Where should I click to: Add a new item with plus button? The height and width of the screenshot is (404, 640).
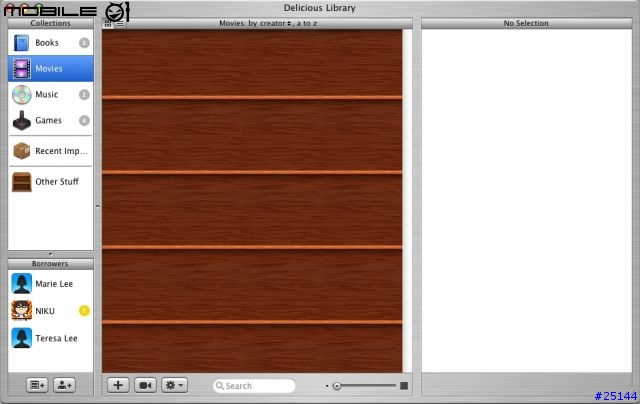click(118, 385)
